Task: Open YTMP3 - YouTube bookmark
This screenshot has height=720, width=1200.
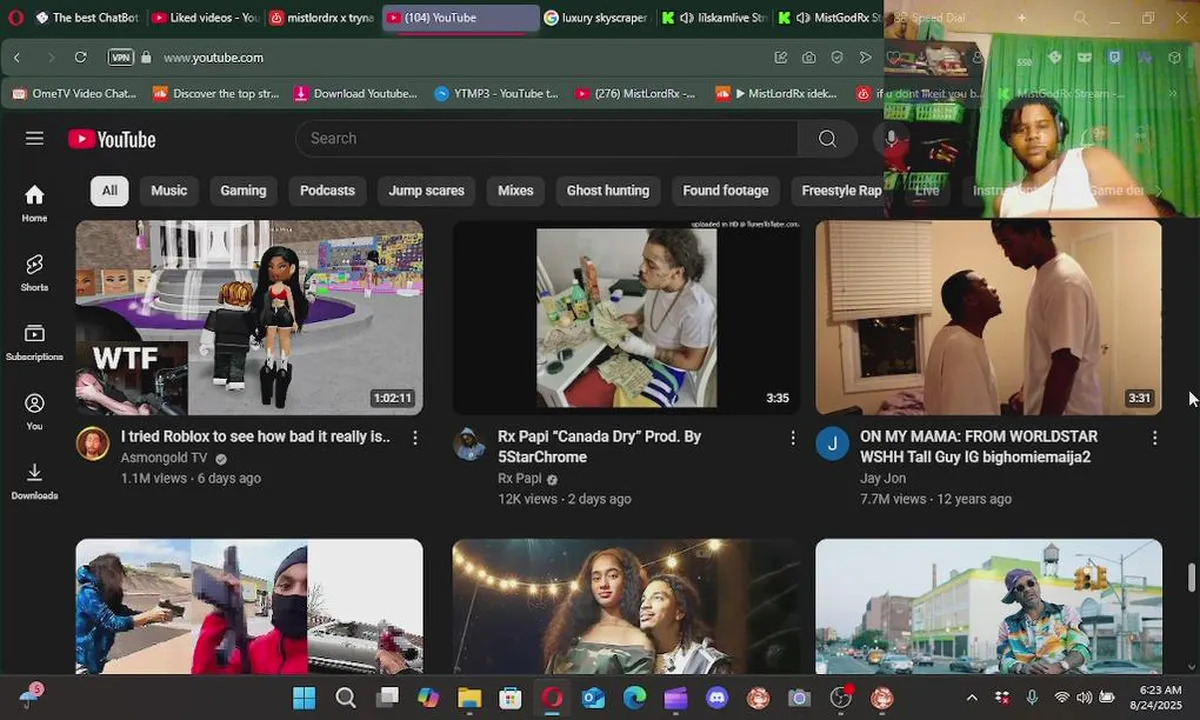Action: coord(497,94)
